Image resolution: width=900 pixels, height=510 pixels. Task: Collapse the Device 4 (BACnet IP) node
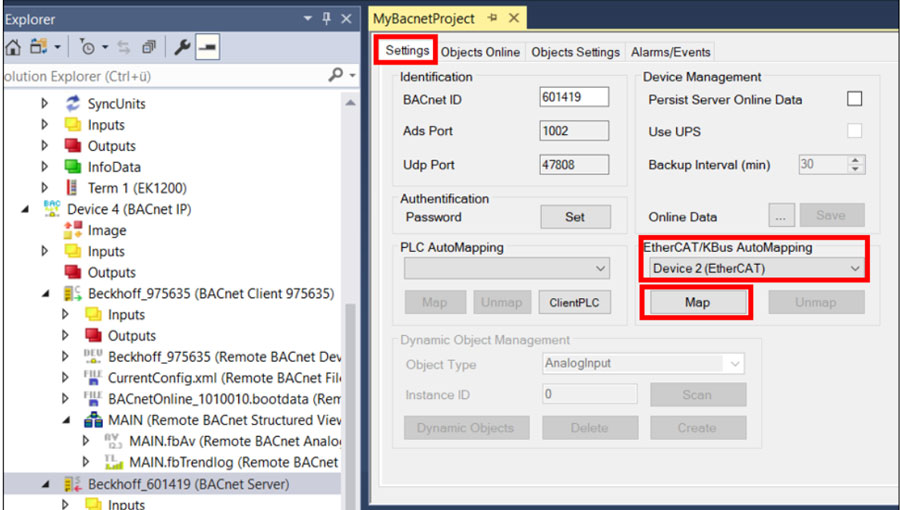pos(24,209)
